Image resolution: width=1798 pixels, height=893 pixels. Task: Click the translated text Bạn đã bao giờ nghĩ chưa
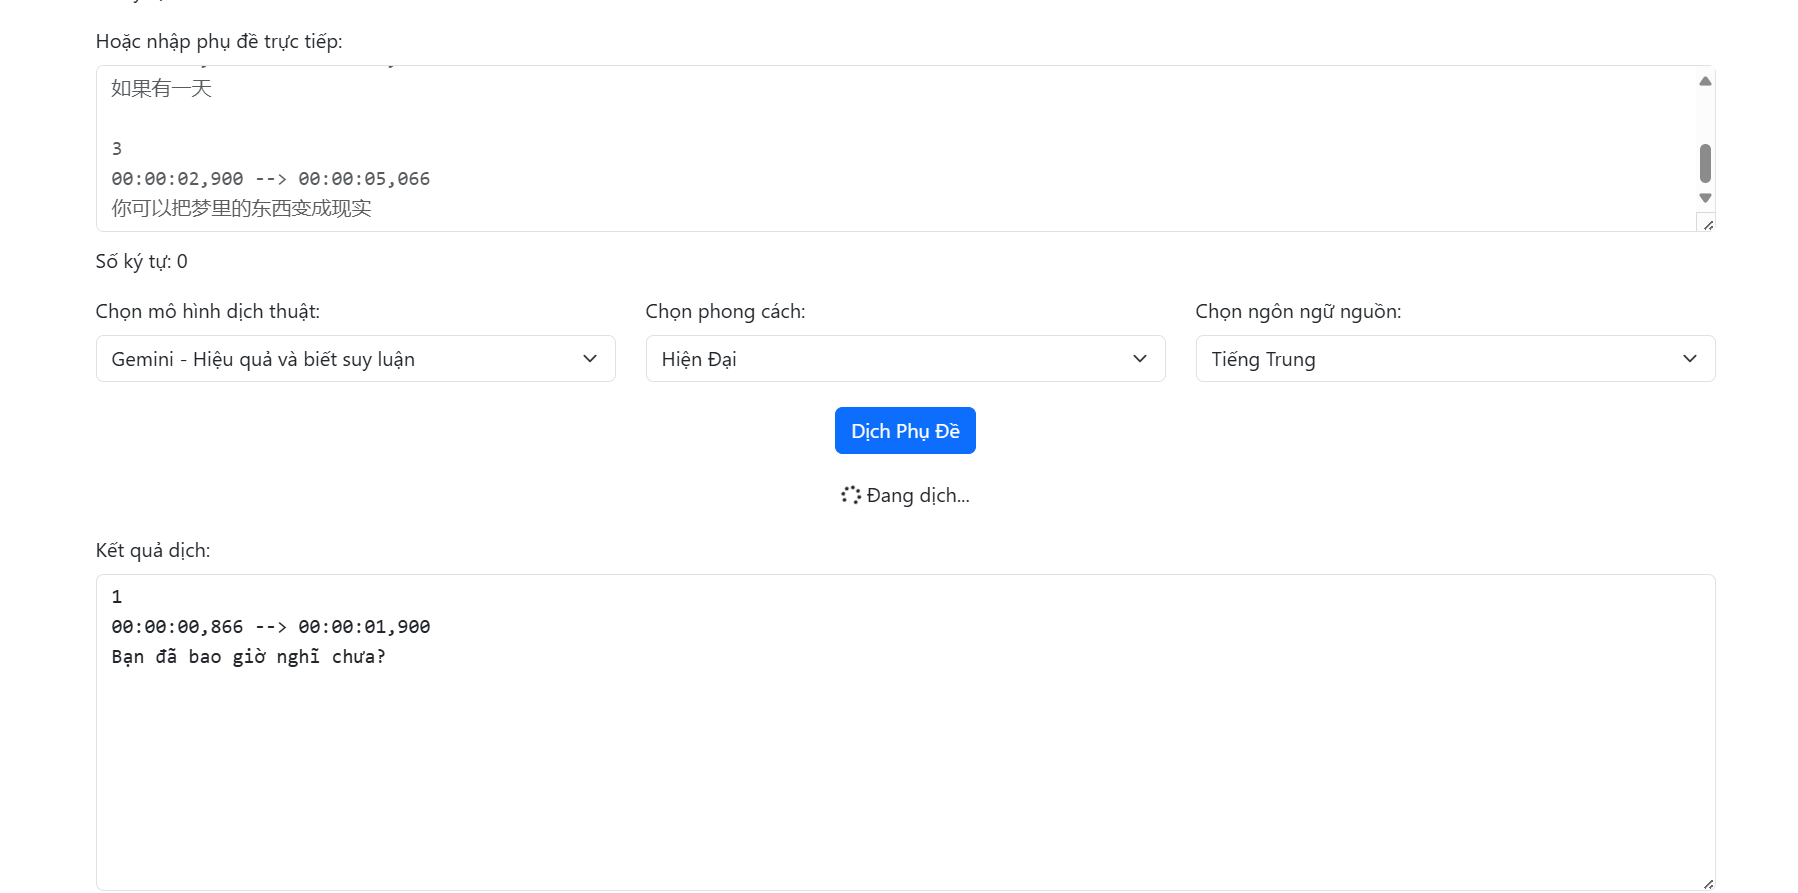248,657
